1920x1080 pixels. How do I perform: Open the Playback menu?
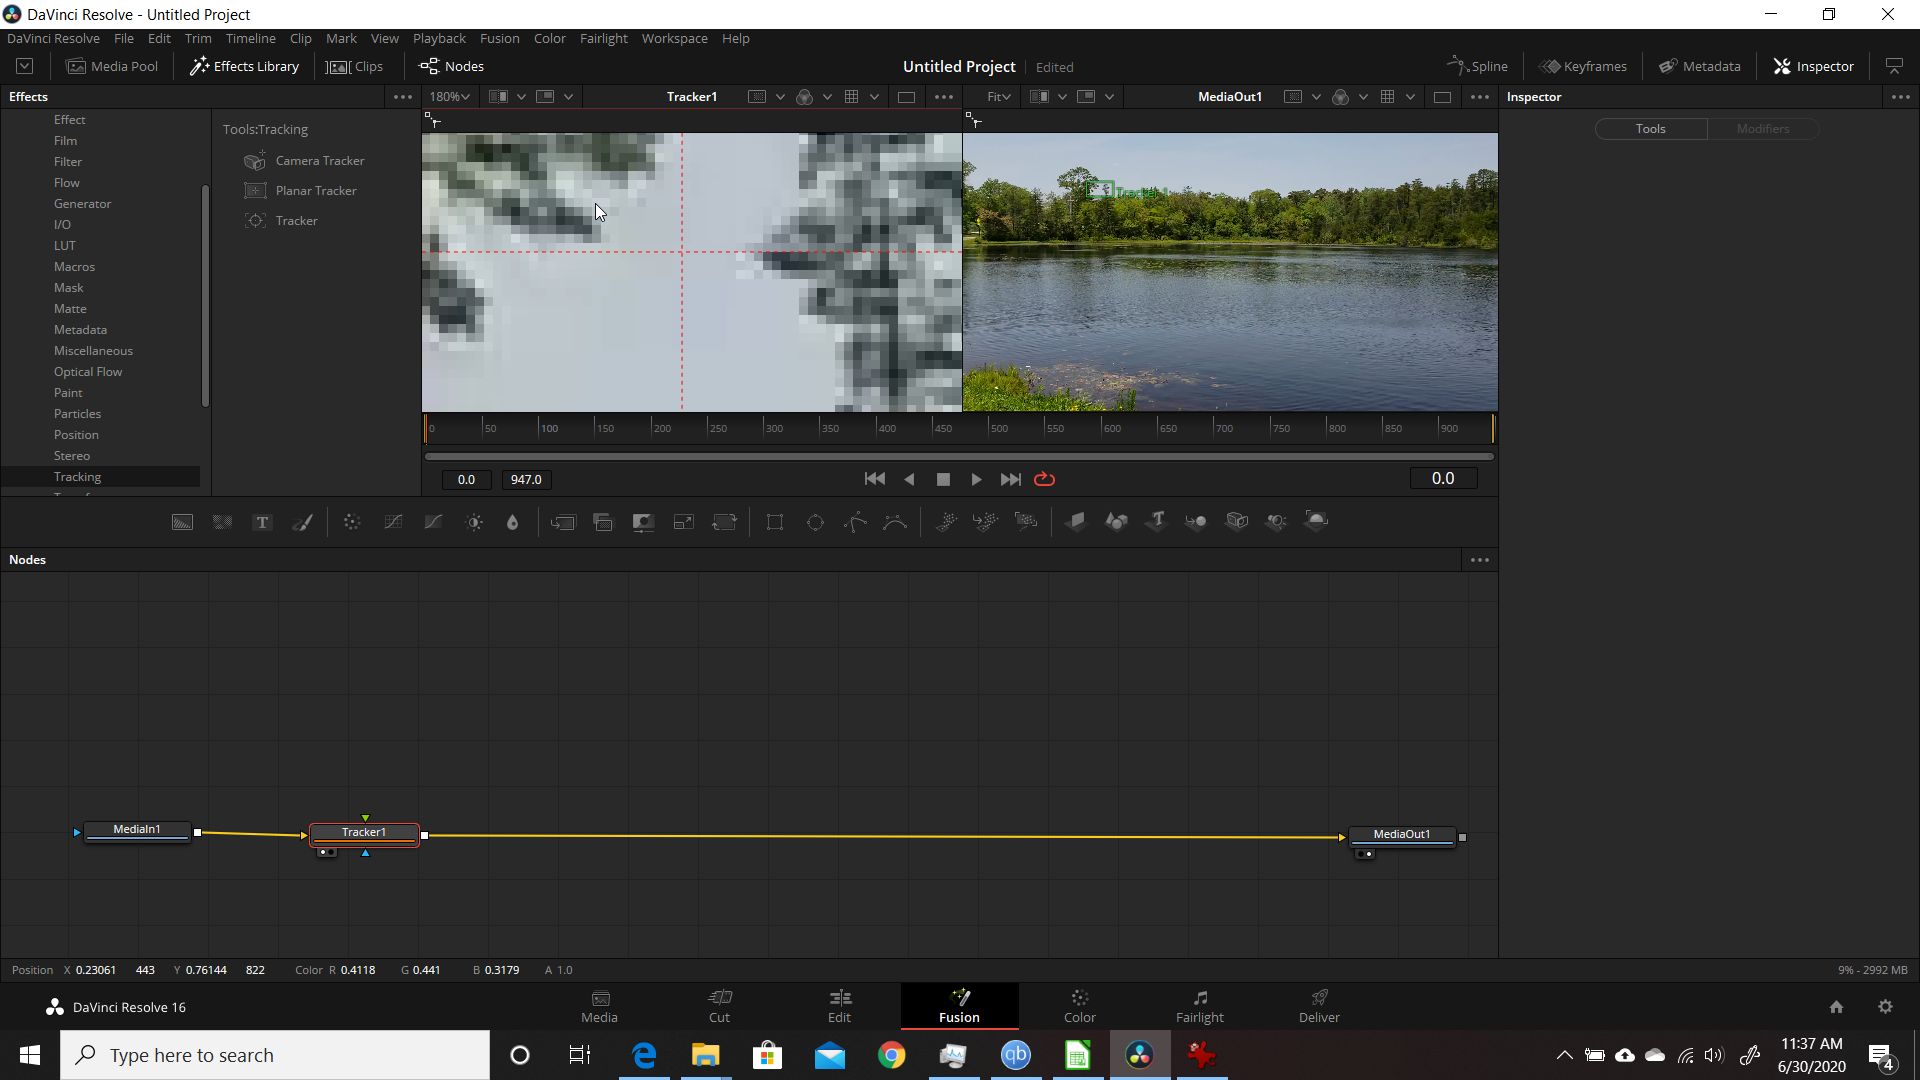439,38
